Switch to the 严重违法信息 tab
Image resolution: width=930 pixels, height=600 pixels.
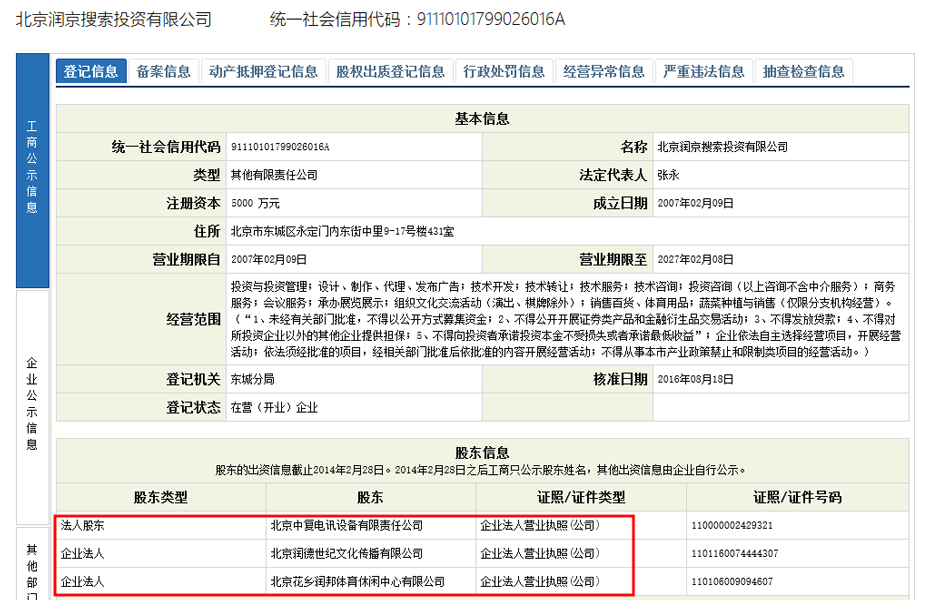704,71
